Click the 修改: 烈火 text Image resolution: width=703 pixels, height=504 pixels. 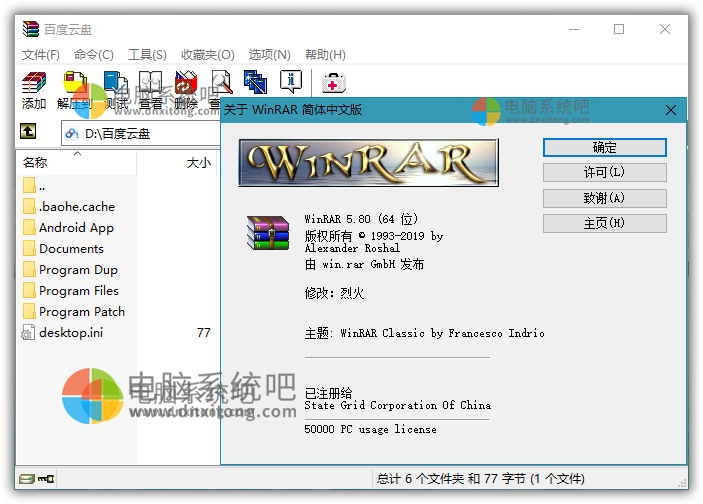[334, 293]
